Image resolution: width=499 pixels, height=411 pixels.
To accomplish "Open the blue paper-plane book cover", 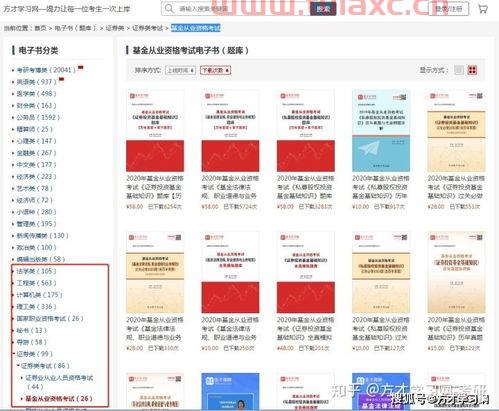I will point(381,131).
